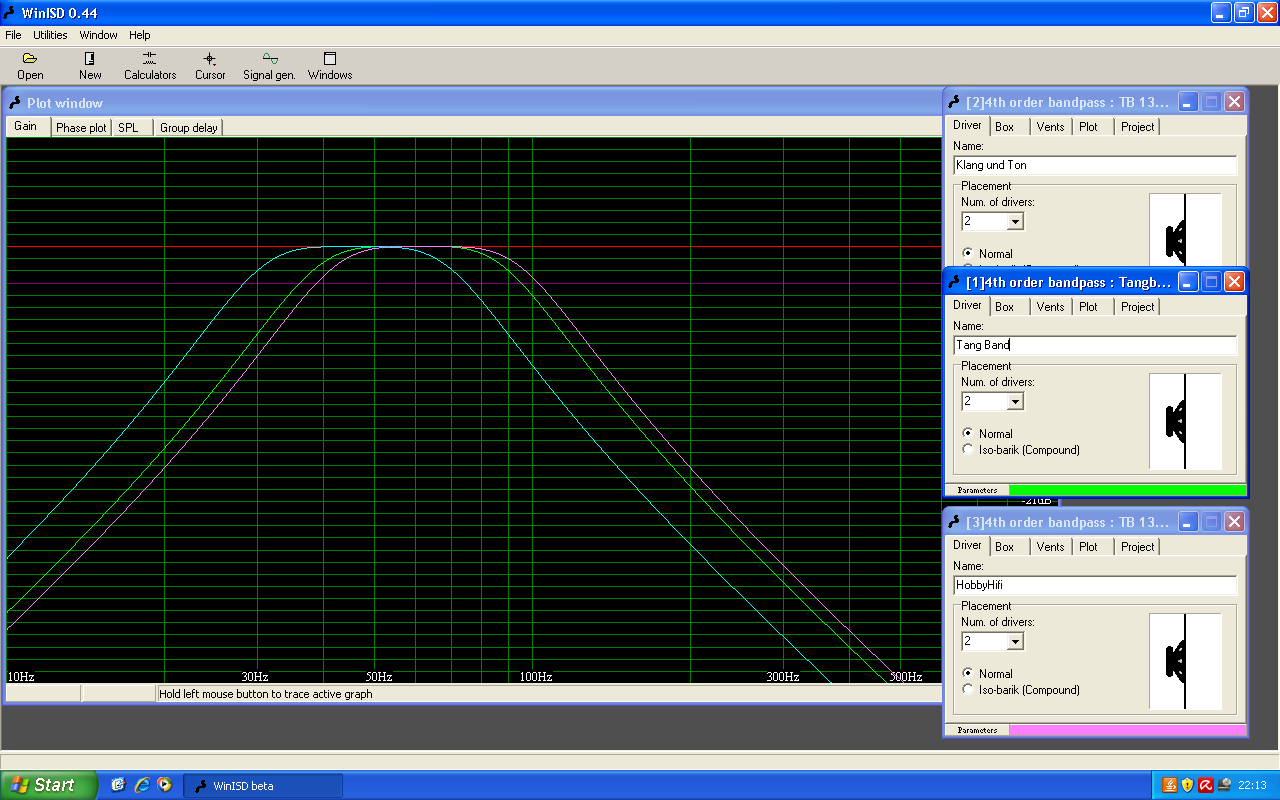Click green plot color bar in window [1]
This screenshot has height=800, width=1280.
click(1127, 490)
